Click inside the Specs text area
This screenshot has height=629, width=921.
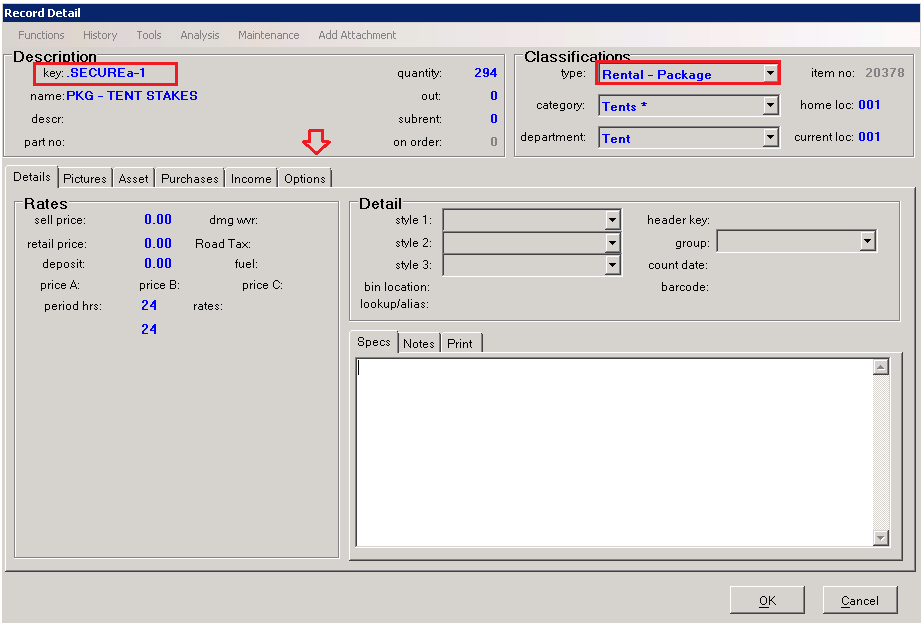click(x=612, y=450)
